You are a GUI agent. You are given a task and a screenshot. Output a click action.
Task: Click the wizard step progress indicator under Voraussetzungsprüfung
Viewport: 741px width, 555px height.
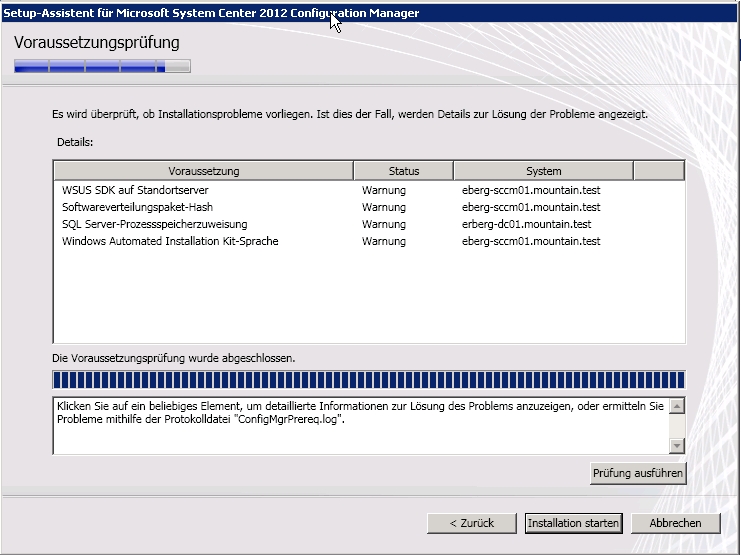pyautogui.click(x=102, y=67)
